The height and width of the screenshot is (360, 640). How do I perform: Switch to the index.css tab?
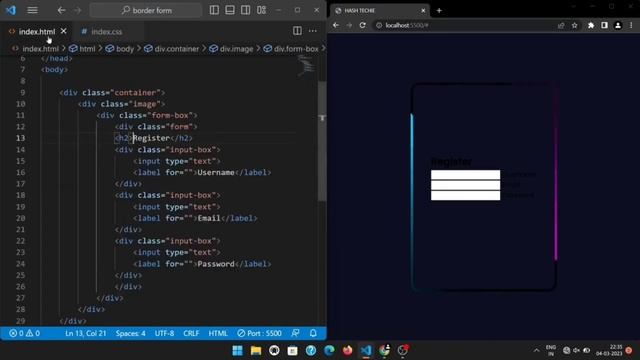107,31
